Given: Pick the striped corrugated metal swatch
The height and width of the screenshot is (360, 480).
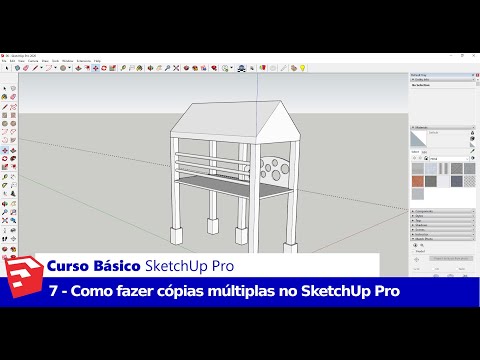Looking at the screenshot, I should coord(444,168).
